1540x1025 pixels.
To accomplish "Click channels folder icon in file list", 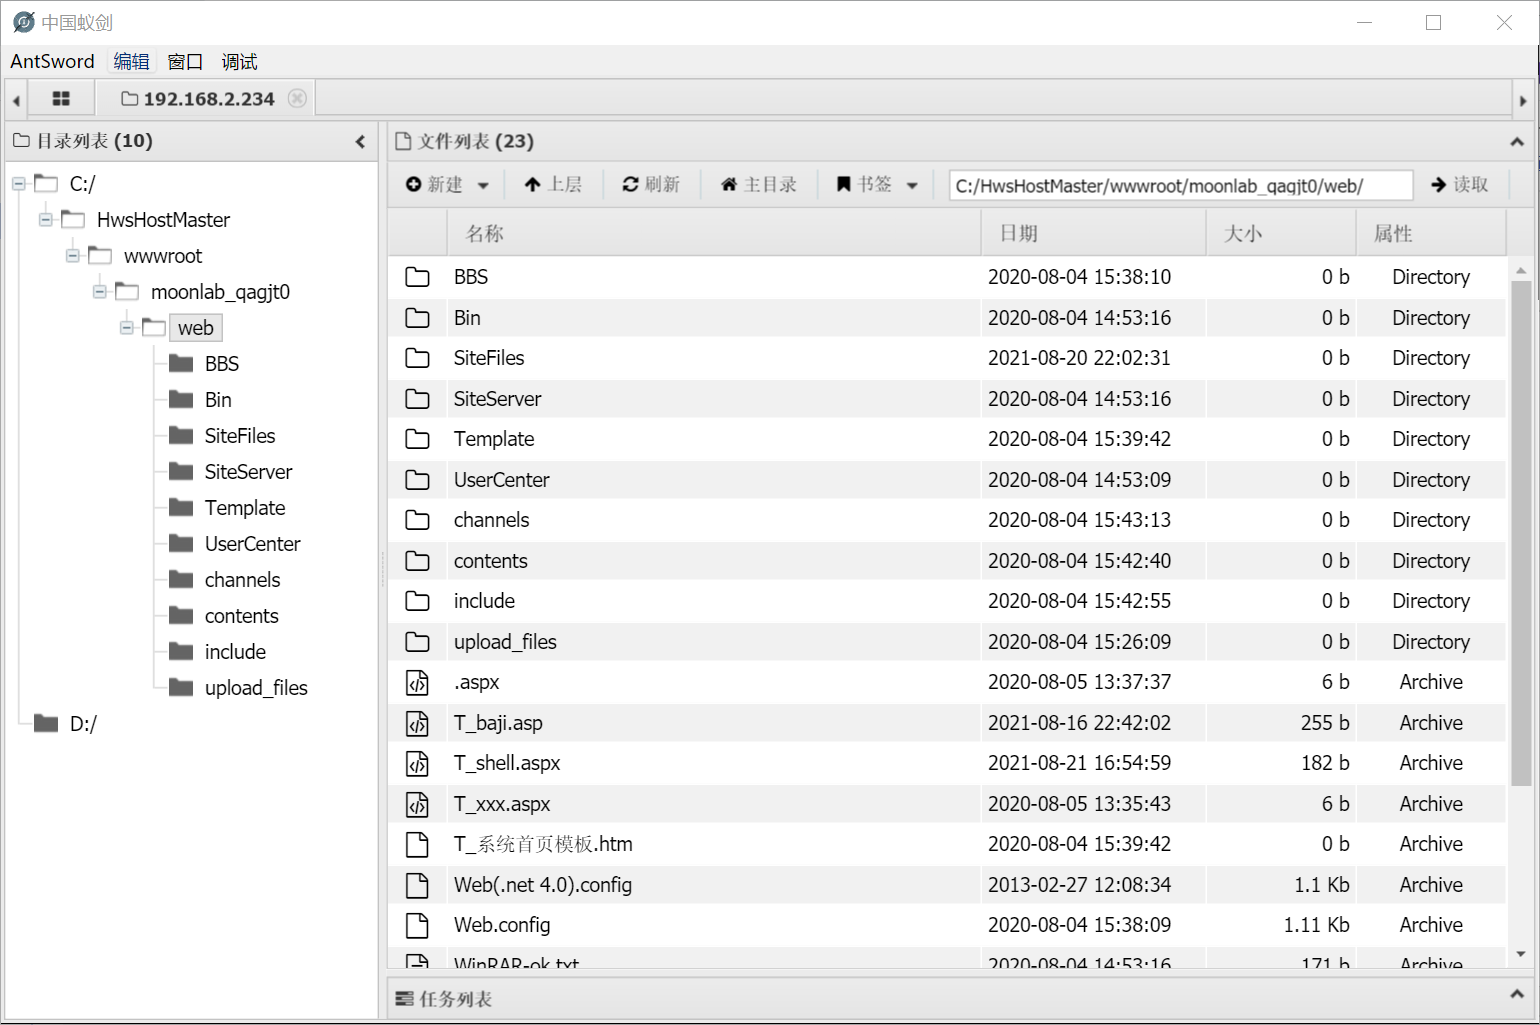I will coord(417,520).
